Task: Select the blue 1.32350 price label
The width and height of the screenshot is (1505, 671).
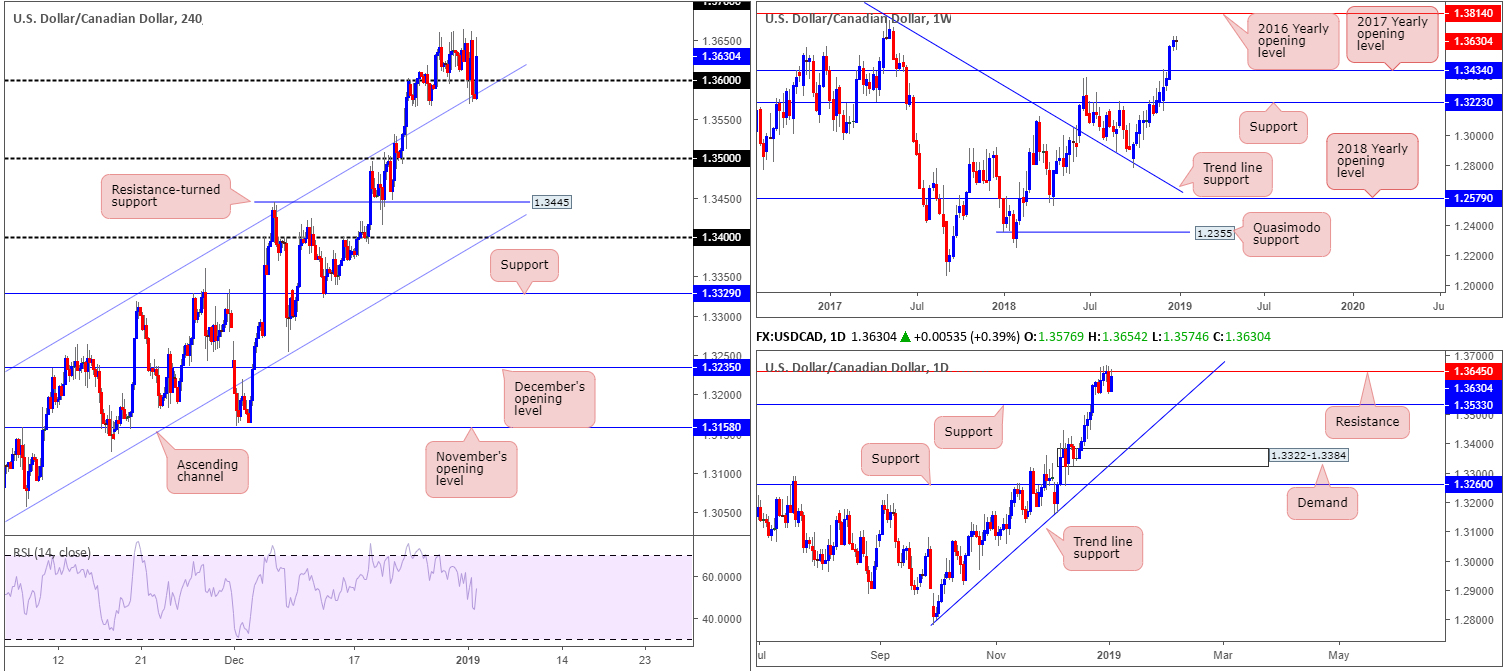Action: pos(720,368)
